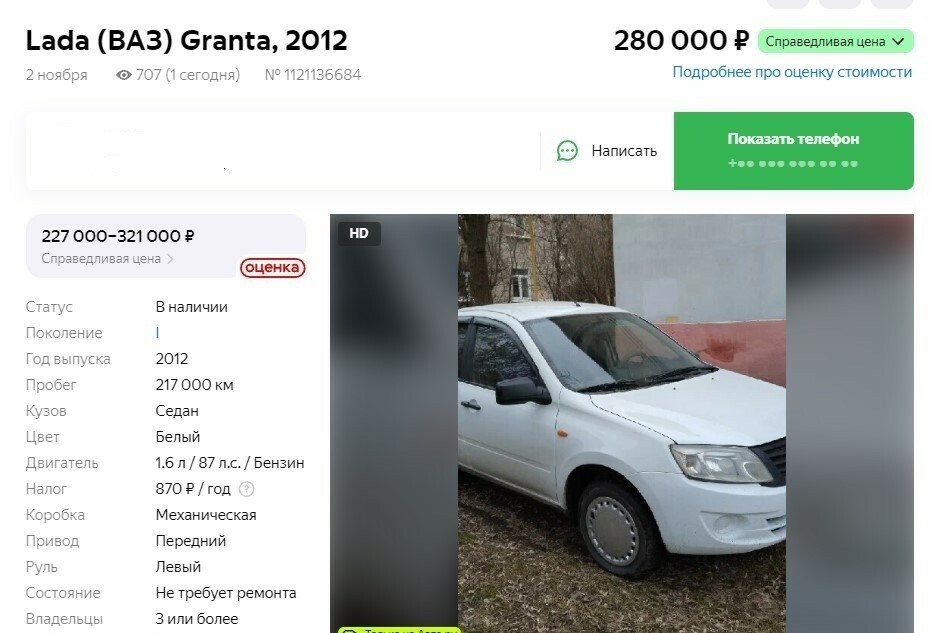Expand the Справедливая цена dropdown chevron
Viewport: 951px width, 633px height.
tap(898, 42)
